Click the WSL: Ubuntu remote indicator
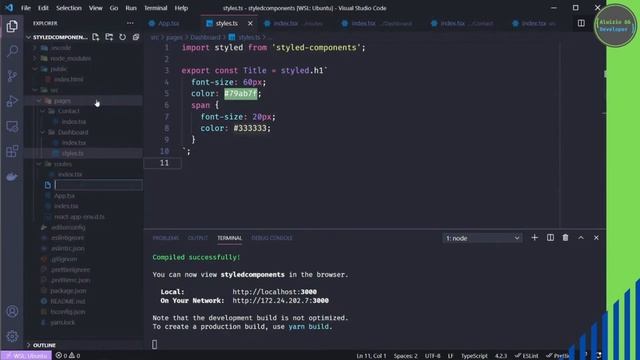This screenshot has height=360, width=640. coord(26,356)
